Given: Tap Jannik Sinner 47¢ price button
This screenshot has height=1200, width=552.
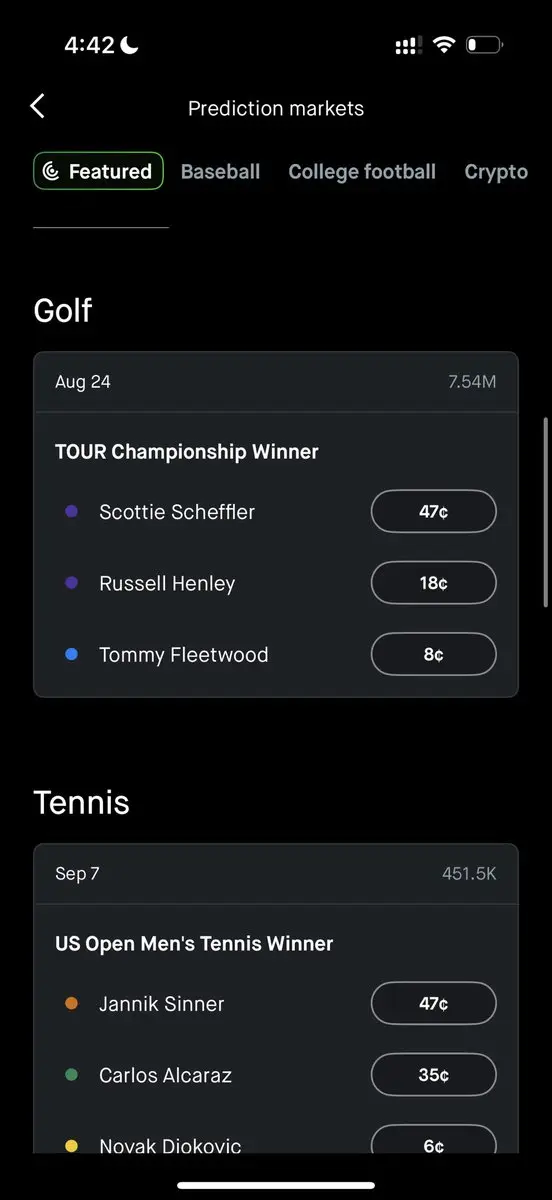Looking at the screenshot, I should [434, 1004].
